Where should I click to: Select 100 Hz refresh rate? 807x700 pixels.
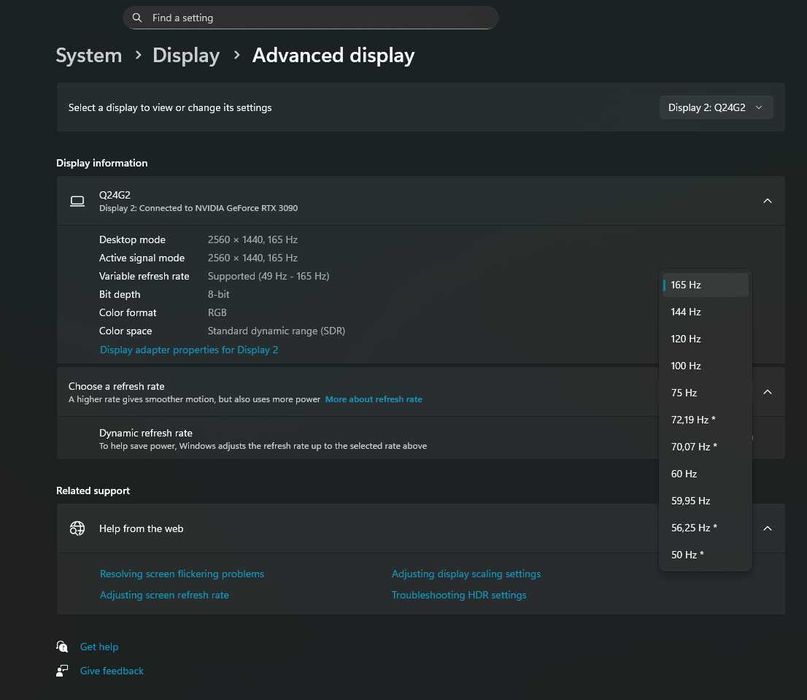click(x=705, y=365)
